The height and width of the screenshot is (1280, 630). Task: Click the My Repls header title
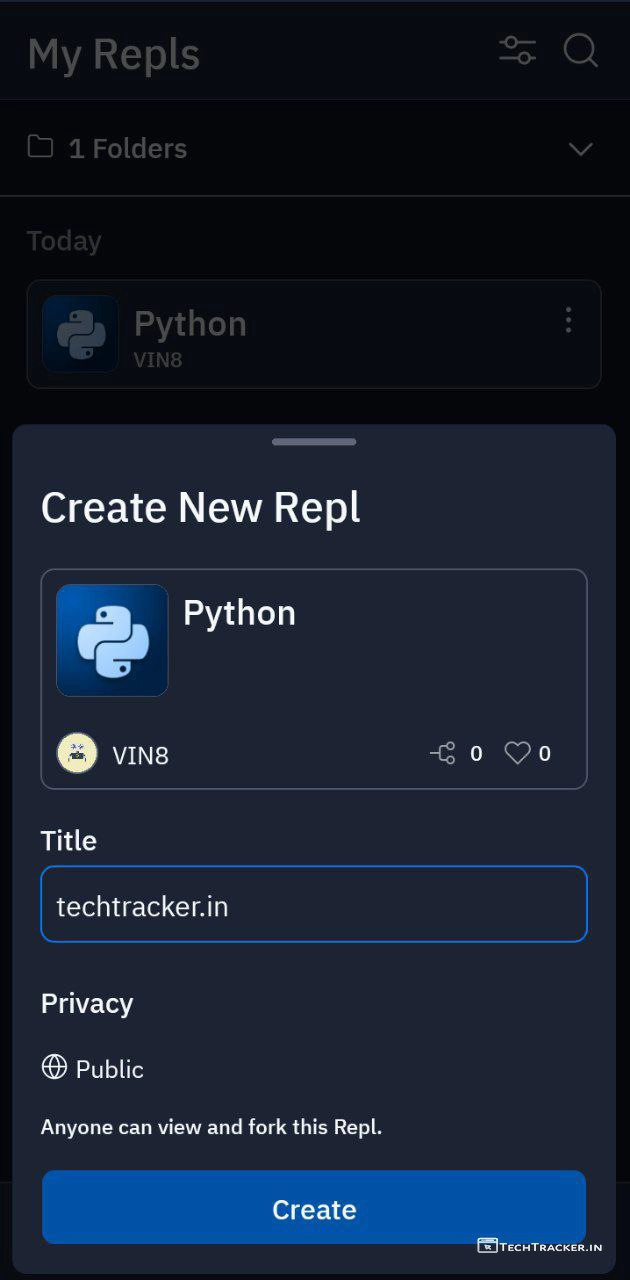tap(114, 54)
